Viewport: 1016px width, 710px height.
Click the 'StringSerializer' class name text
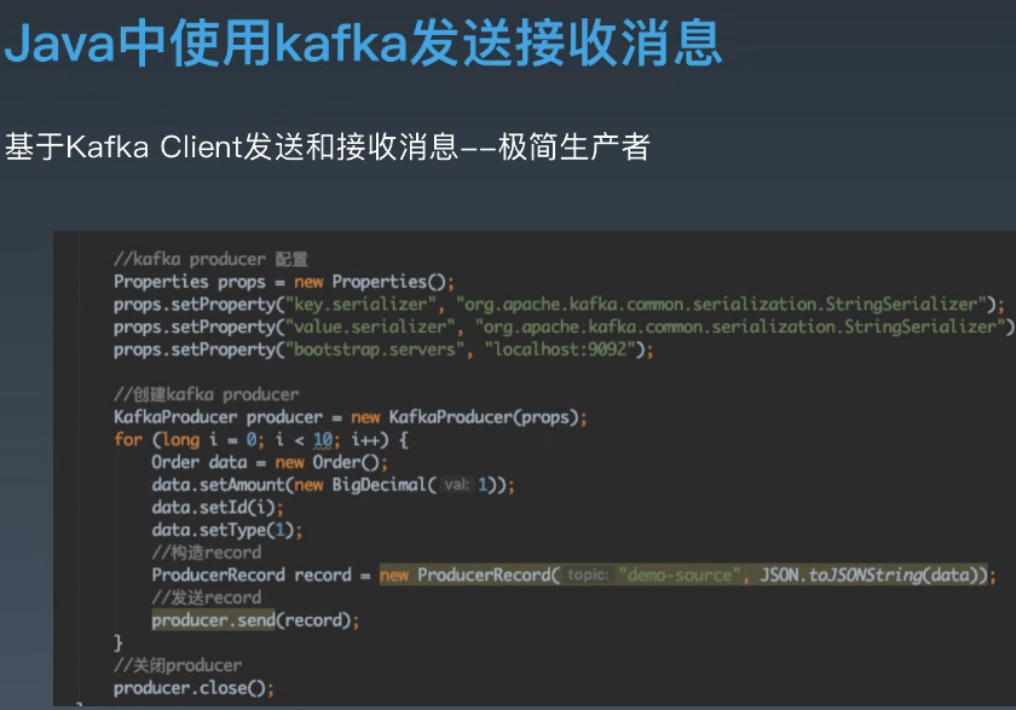click(900, 304)
